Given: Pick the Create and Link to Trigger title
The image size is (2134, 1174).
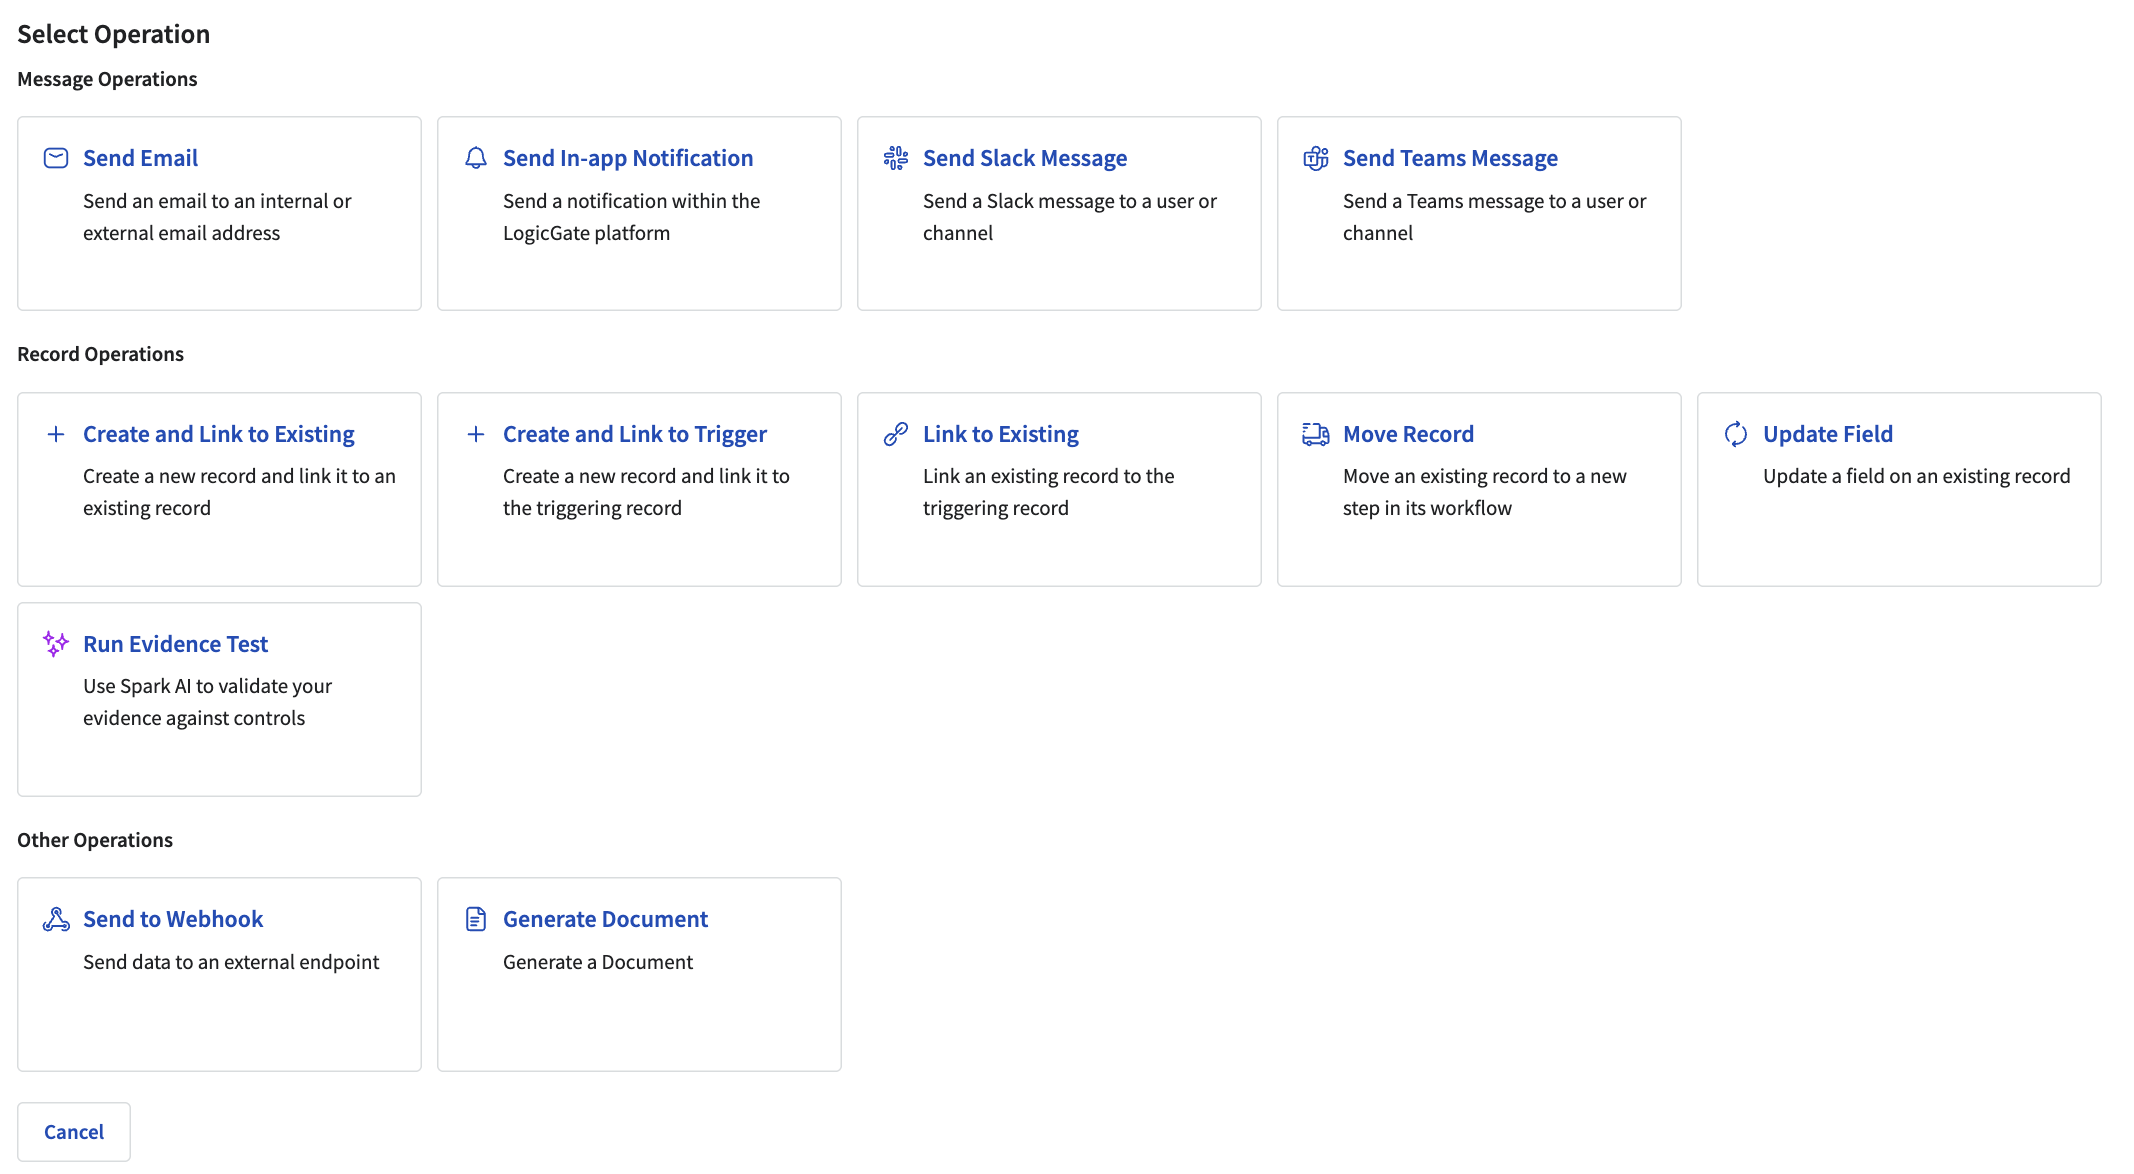Looking at the screenshot, I should coord(634,434).
